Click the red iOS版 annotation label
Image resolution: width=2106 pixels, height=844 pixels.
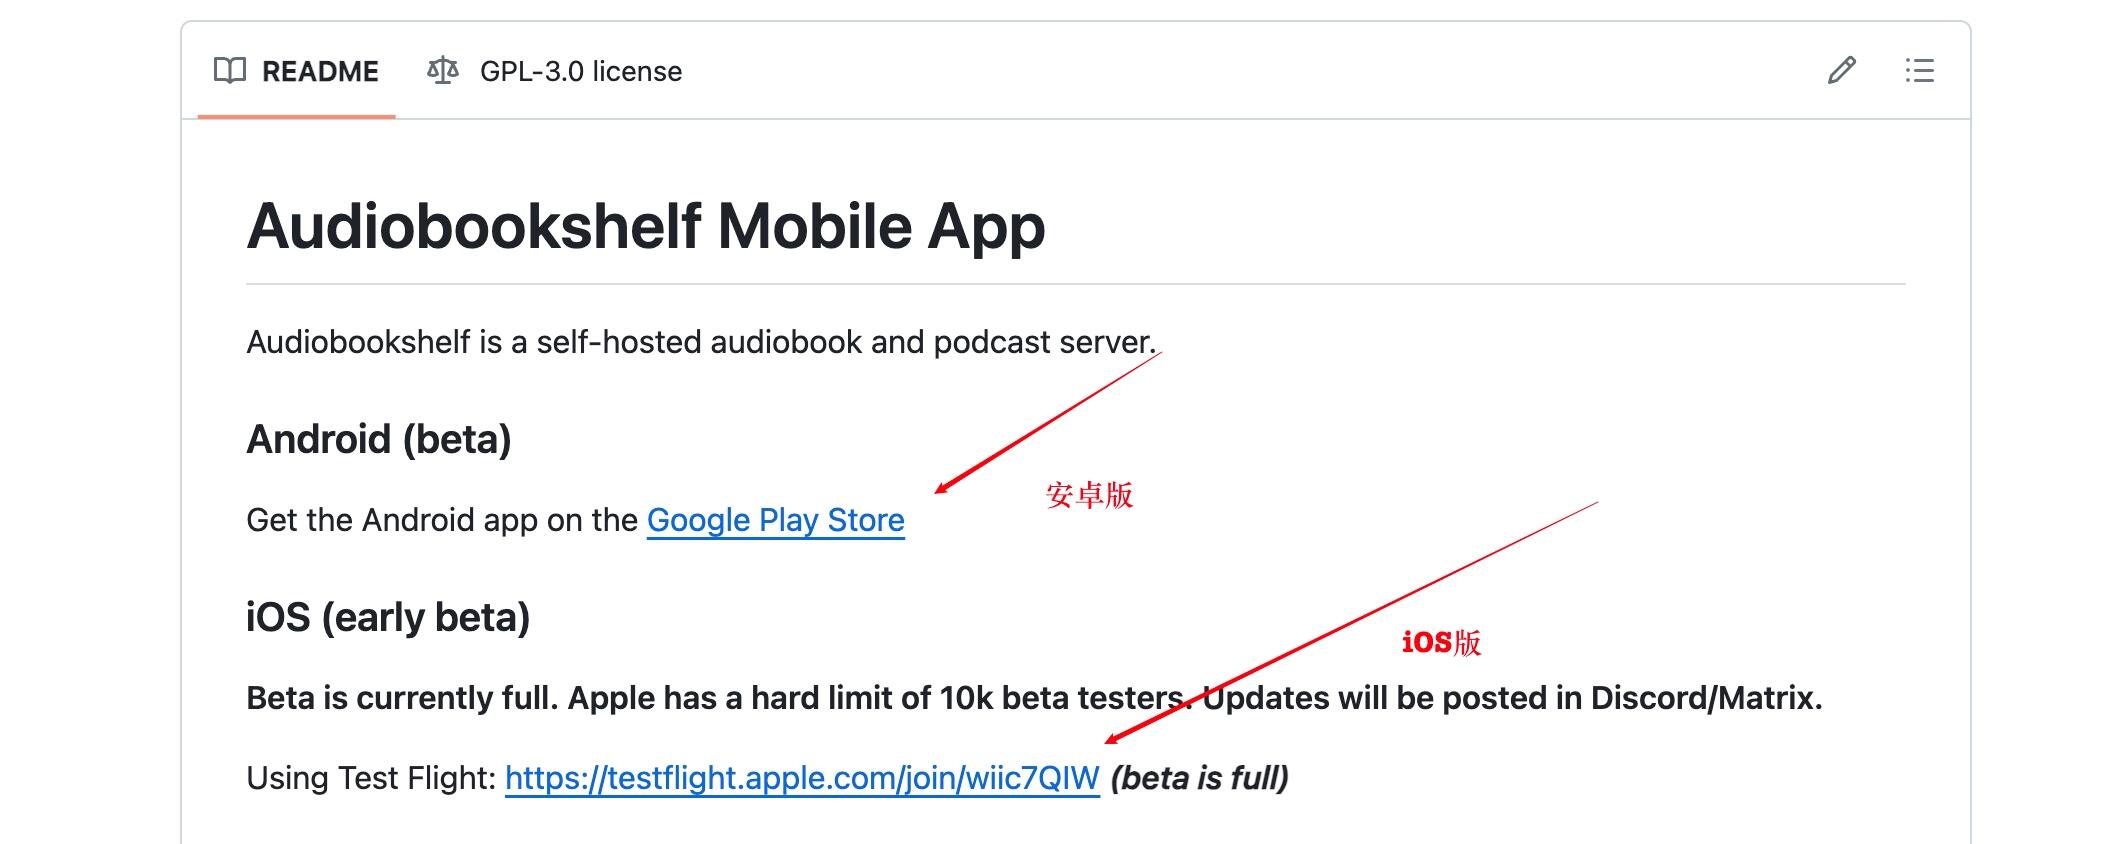[1441, 642]
